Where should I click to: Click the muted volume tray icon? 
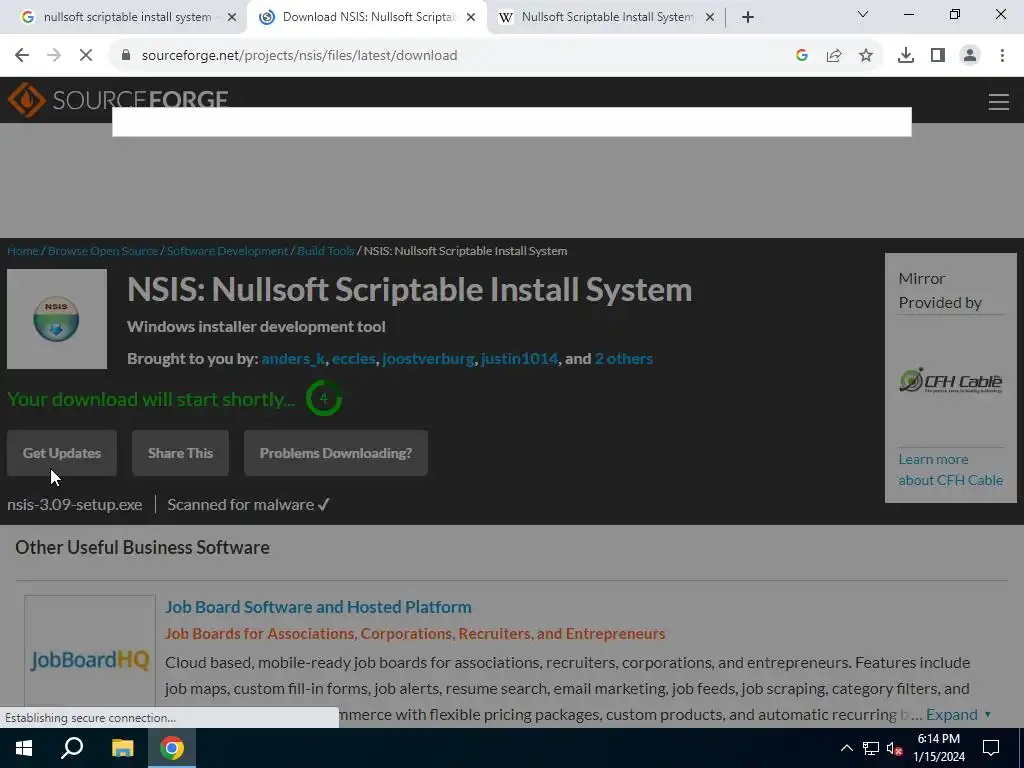(895, 748)
